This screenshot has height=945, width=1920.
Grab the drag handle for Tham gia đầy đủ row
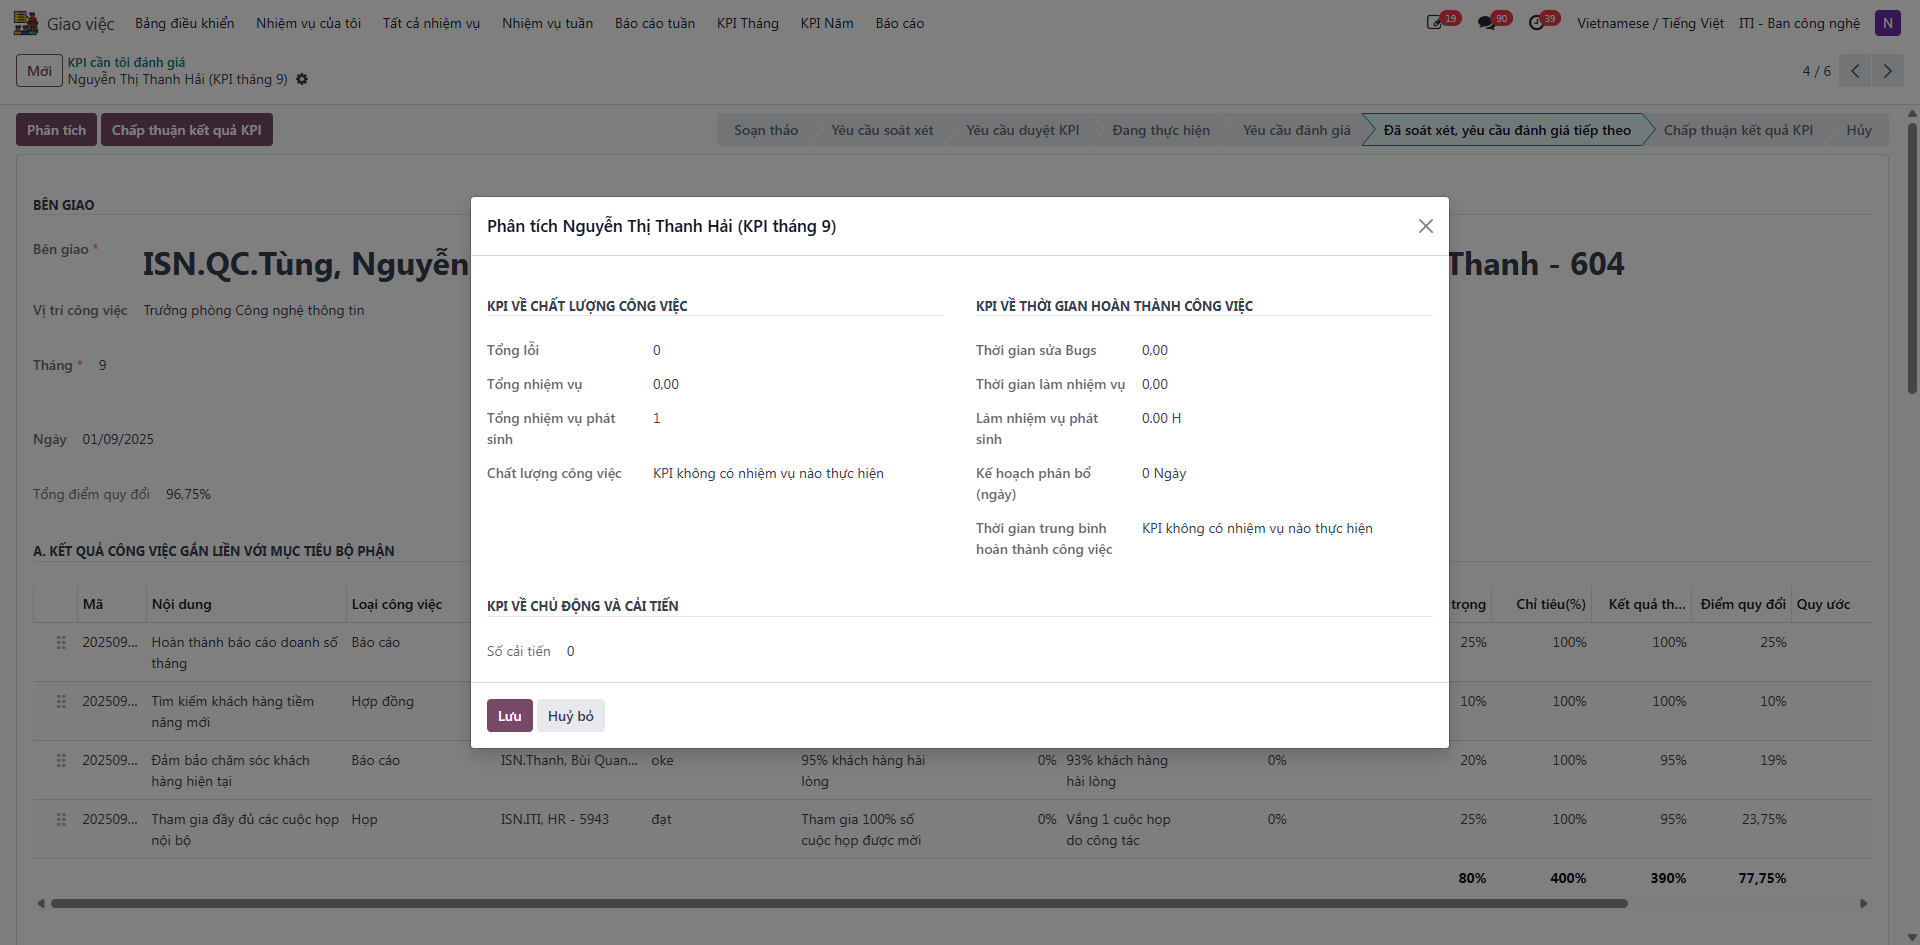(x=61, y=820)
